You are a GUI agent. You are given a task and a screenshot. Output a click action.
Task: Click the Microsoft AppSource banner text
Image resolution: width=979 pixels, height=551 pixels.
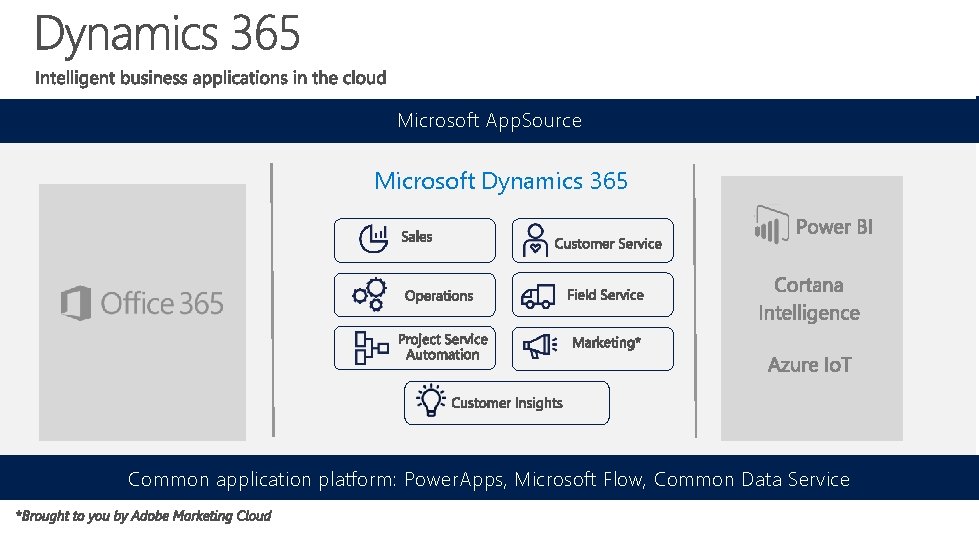tap(490, 120)
